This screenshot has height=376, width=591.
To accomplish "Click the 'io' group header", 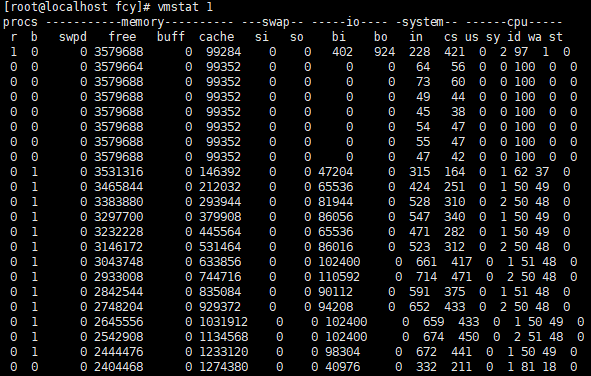I will tap(353, 22).
